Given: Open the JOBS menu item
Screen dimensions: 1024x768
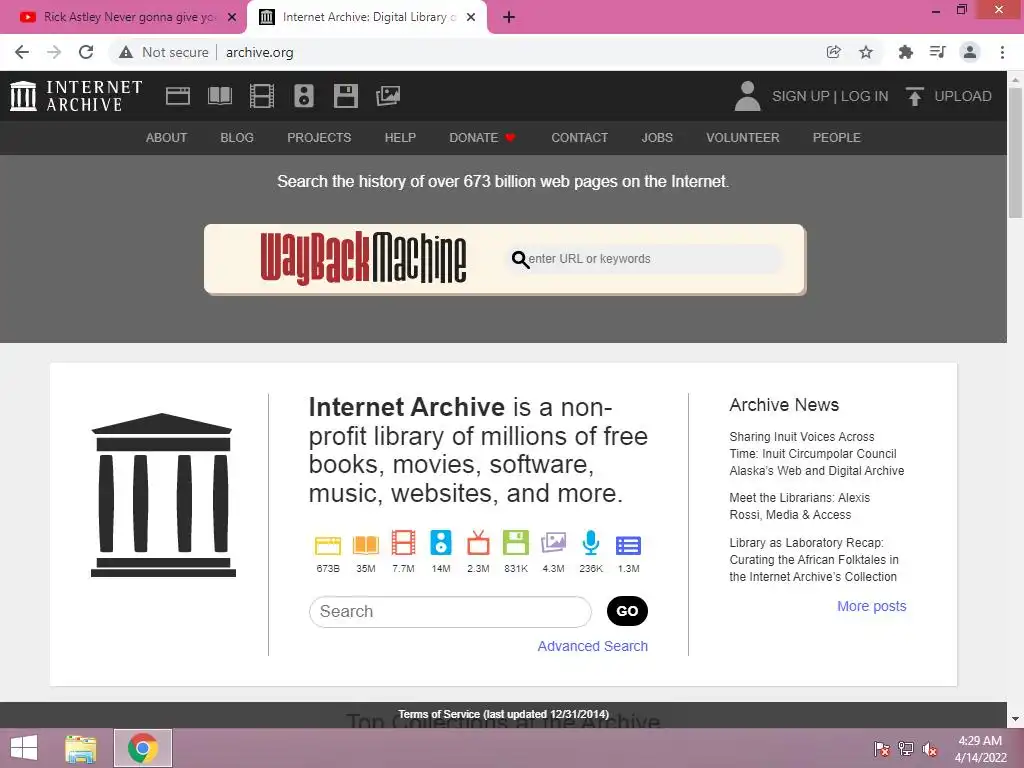Looking at the screenshot, I should [657, 138].
